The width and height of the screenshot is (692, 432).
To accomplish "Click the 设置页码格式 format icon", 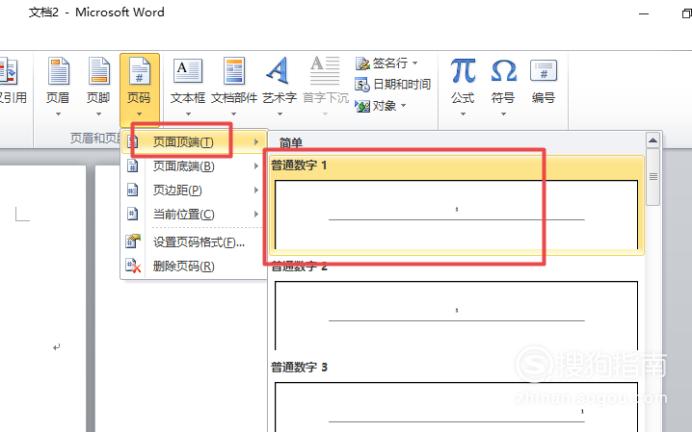I will point(132,241).
